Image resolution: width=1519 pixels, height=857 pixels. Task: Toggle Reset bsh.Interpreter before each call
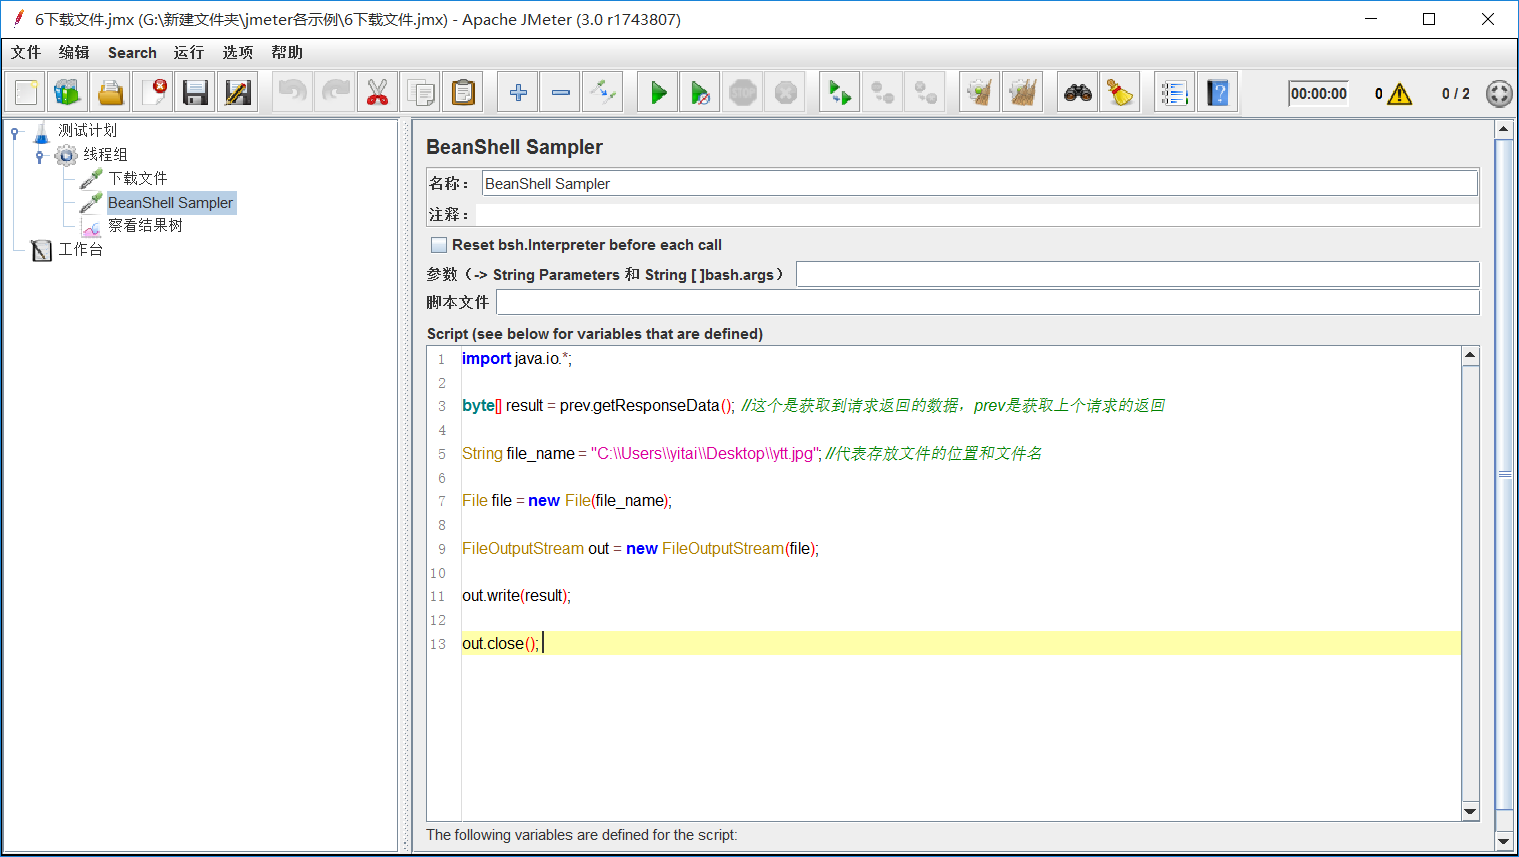coord(439,244)
